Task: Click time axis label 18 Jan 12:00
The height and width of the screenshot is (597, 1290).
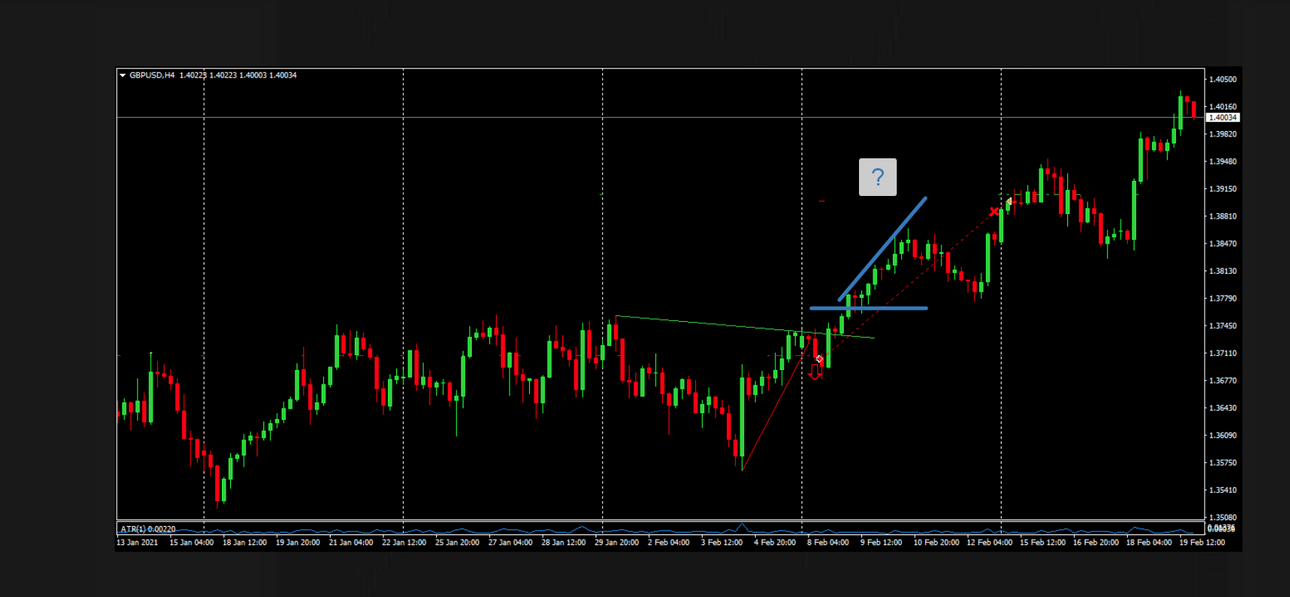Action: (244, 542)
